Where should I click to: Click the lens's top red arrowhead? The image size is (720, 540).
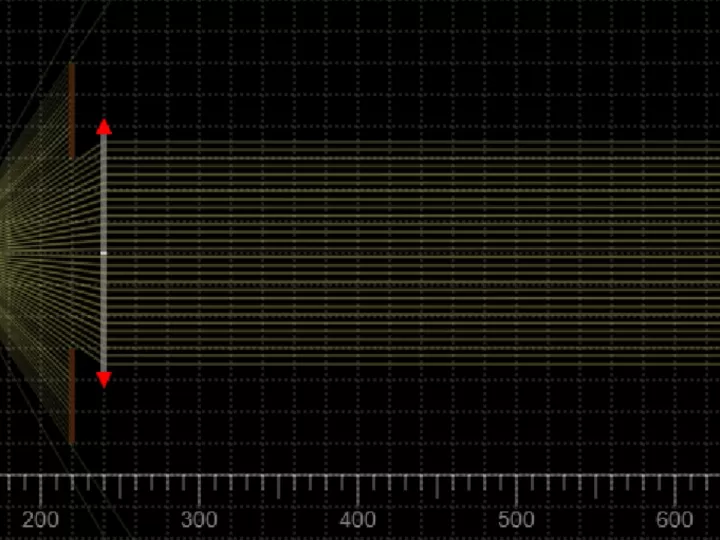[x=104, y=127]
